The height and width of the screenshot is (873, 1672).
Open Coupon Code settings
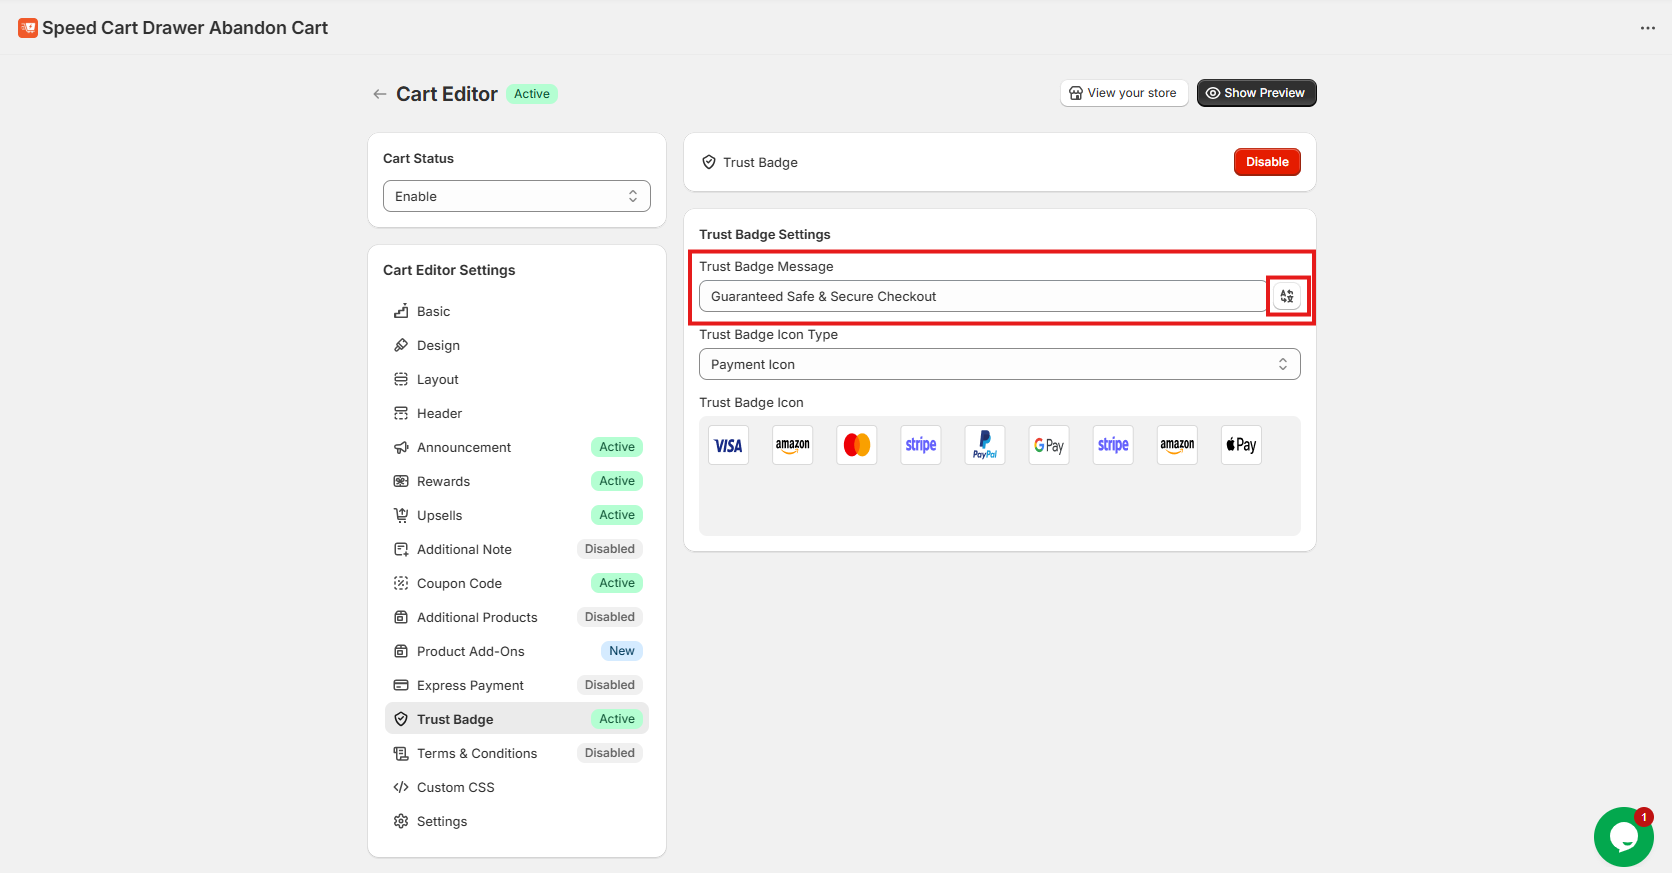point(459,583)
